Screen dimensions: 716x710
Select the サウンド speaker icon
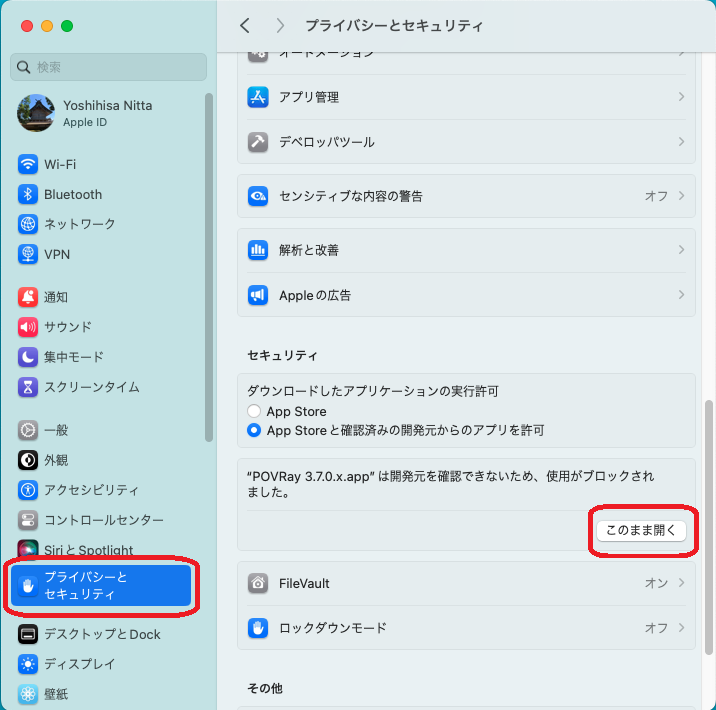pyautogui.click(x=28, y=327)
